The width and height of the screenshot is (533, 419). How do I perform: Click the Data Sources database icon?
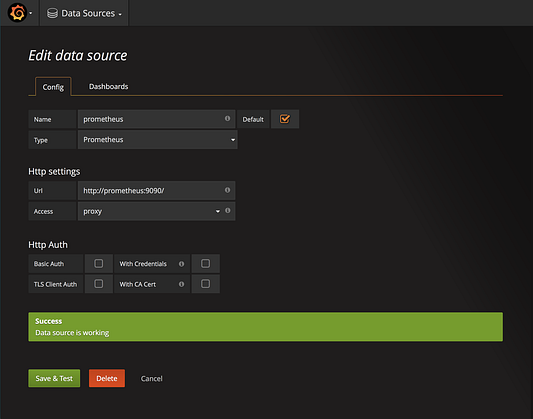(x=52, y=13)
